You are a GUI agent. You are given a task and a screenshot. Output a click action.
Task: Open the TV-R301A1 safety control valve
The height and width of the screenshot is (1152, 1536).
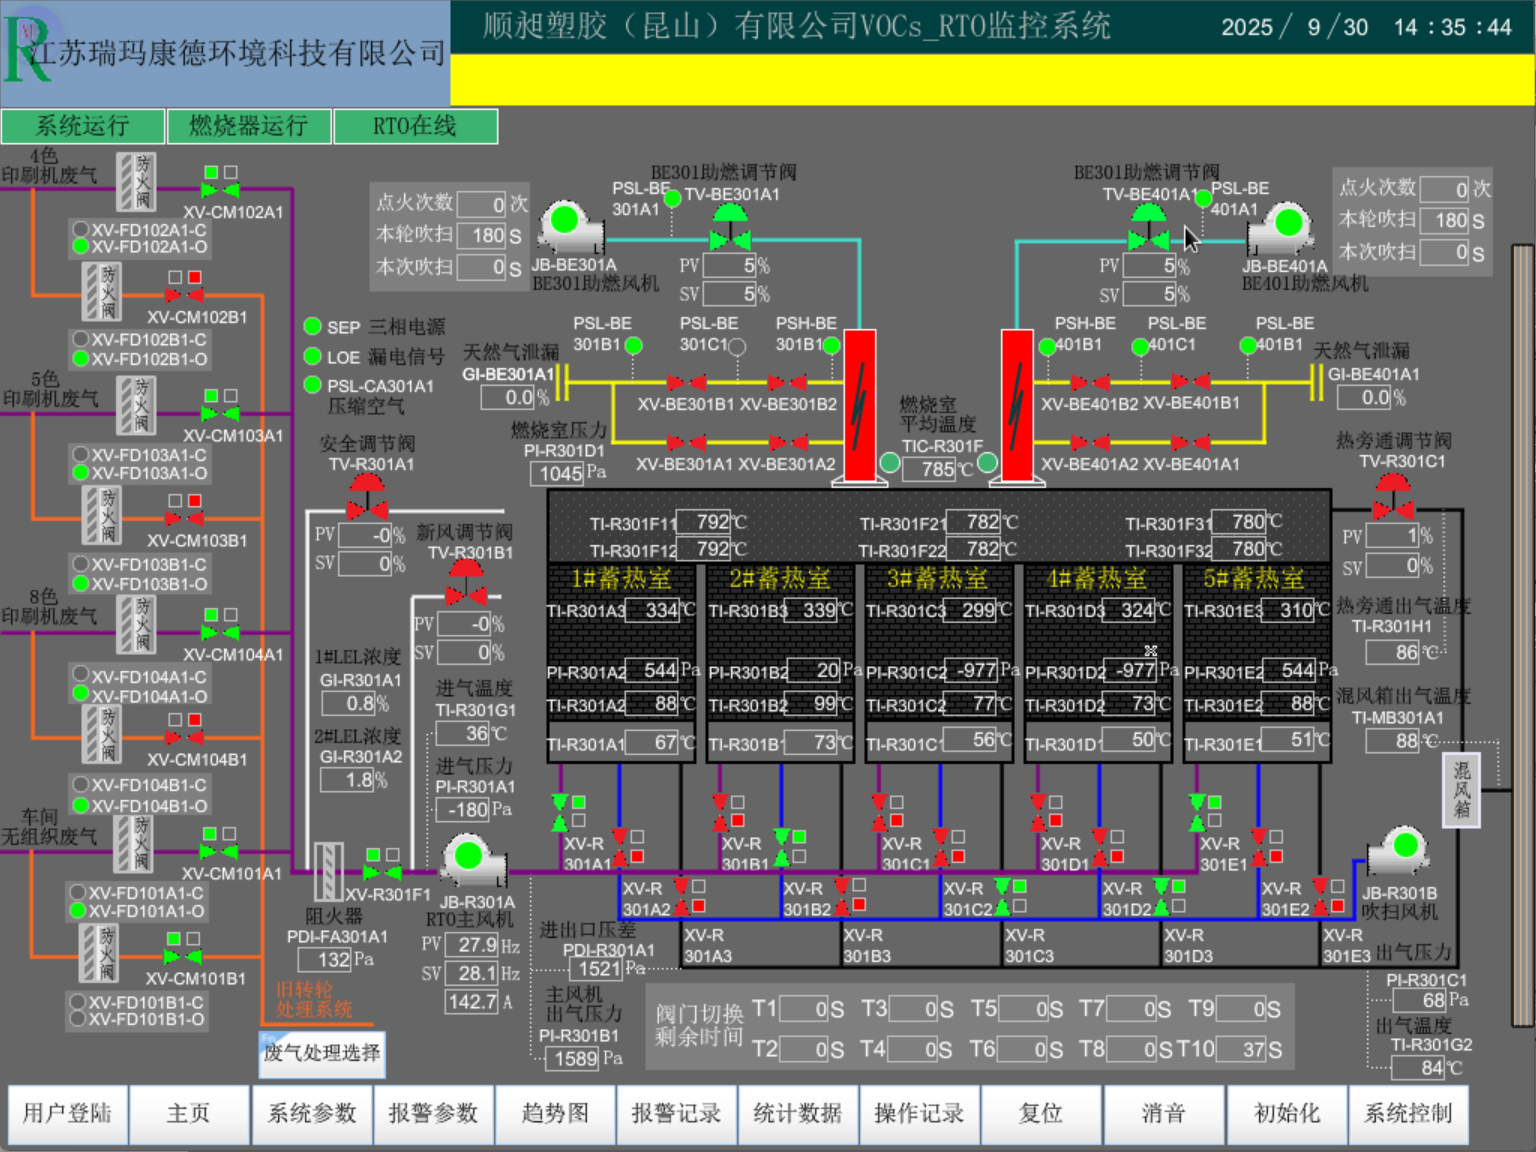[x=366, y=496]
